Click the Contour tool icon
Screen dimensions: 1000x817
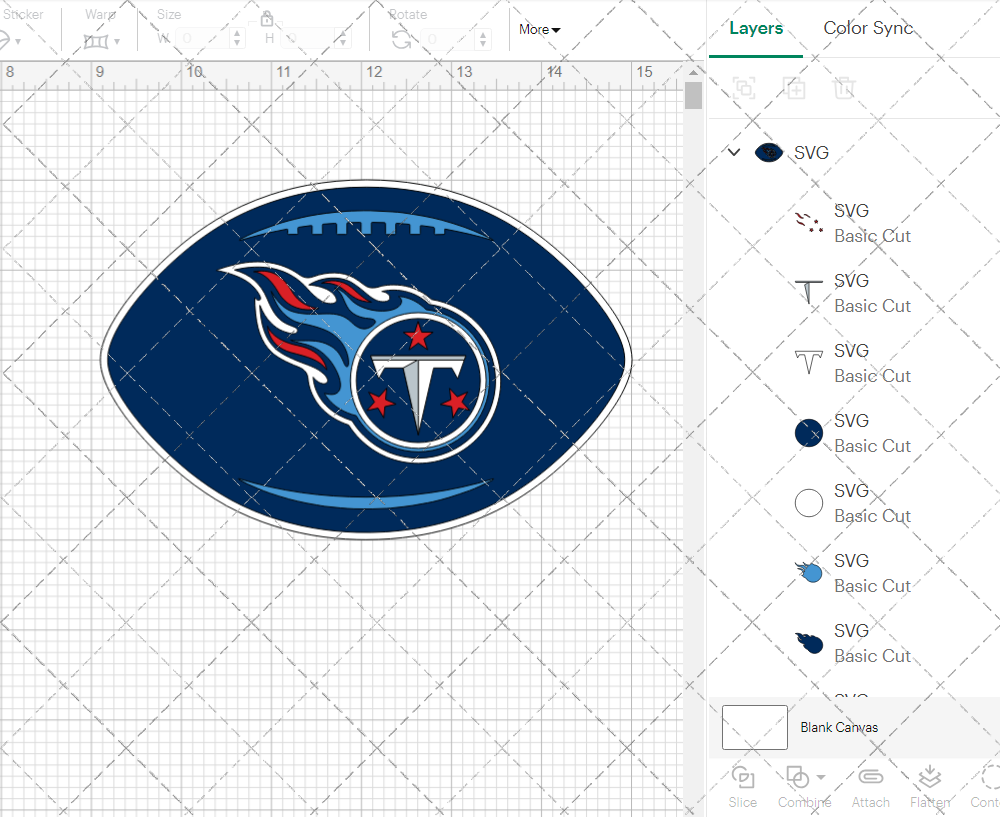pos(990,777)
